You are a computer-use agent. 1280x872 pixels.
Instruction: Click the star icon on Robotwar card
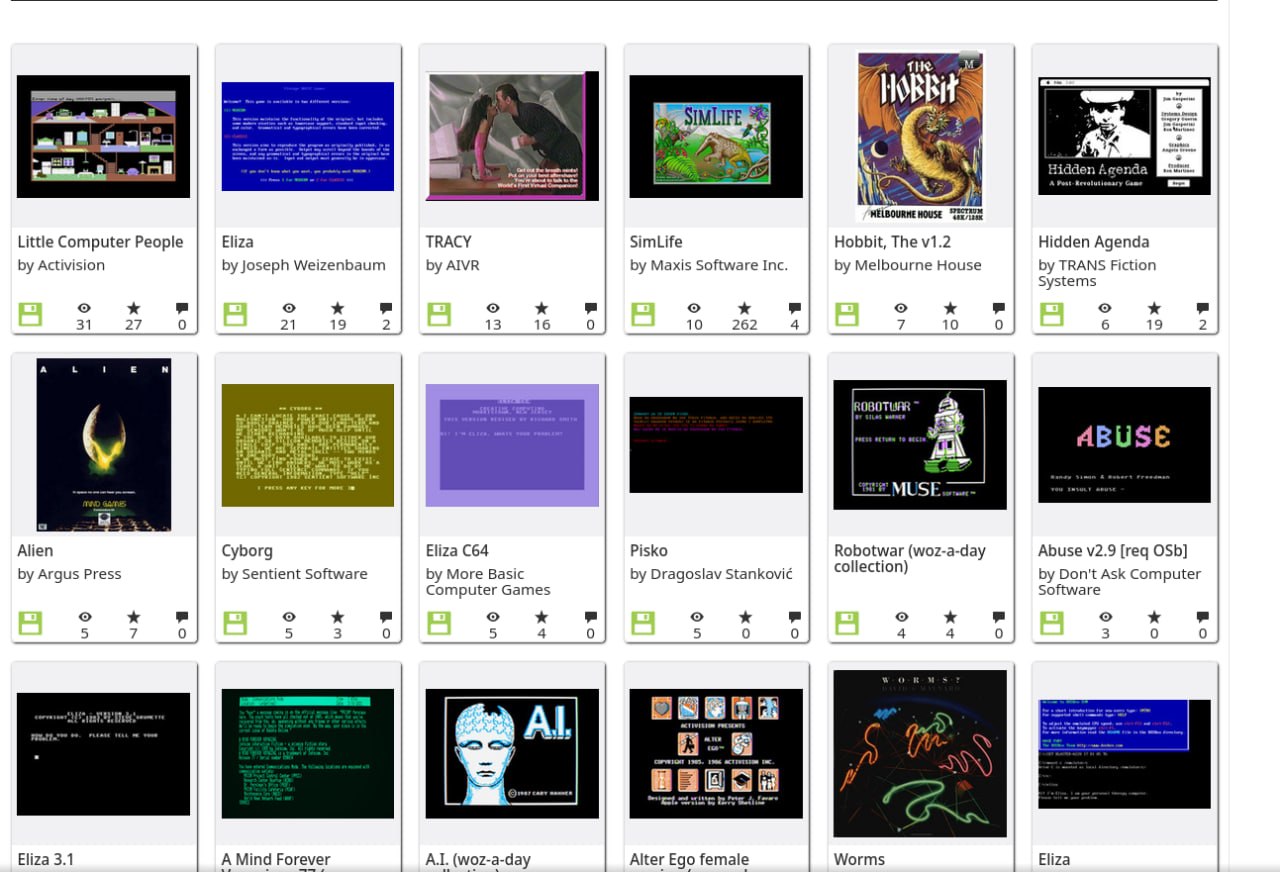[950, 617]
